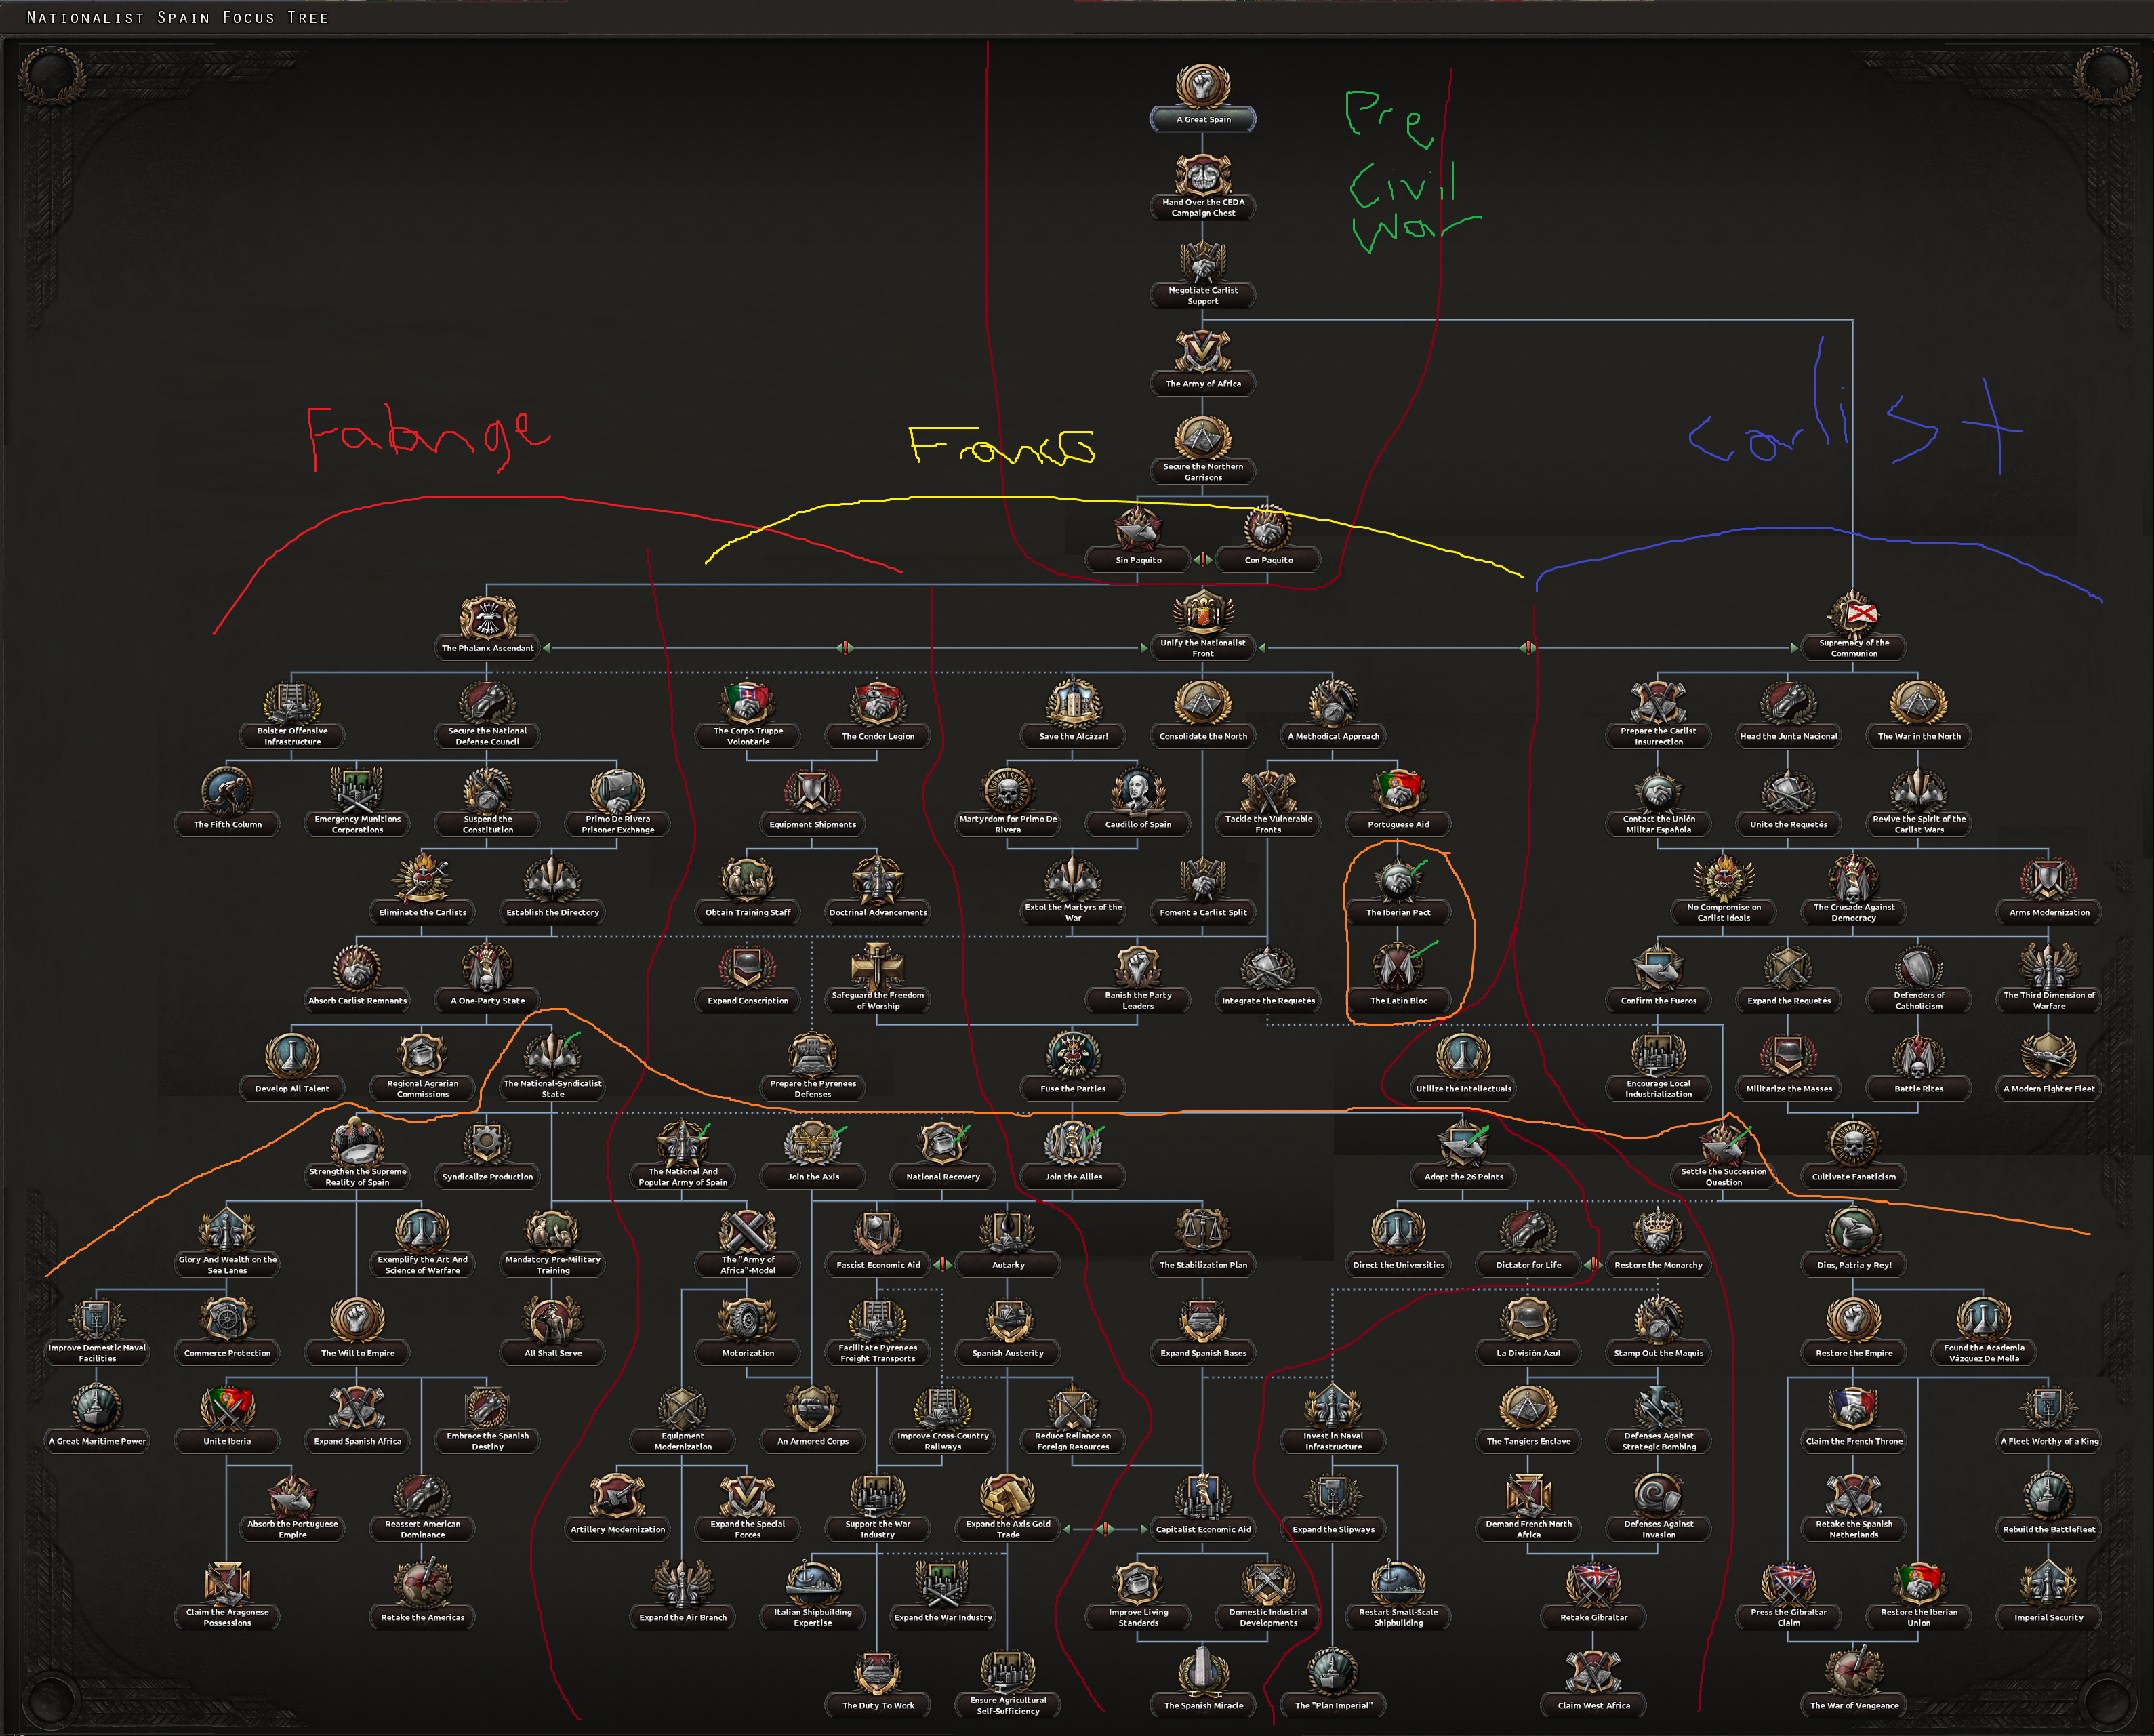Select the Unify the Nationalist Front label
The width and height of the screenshot is (2154, 1736).
[1202, 648]
